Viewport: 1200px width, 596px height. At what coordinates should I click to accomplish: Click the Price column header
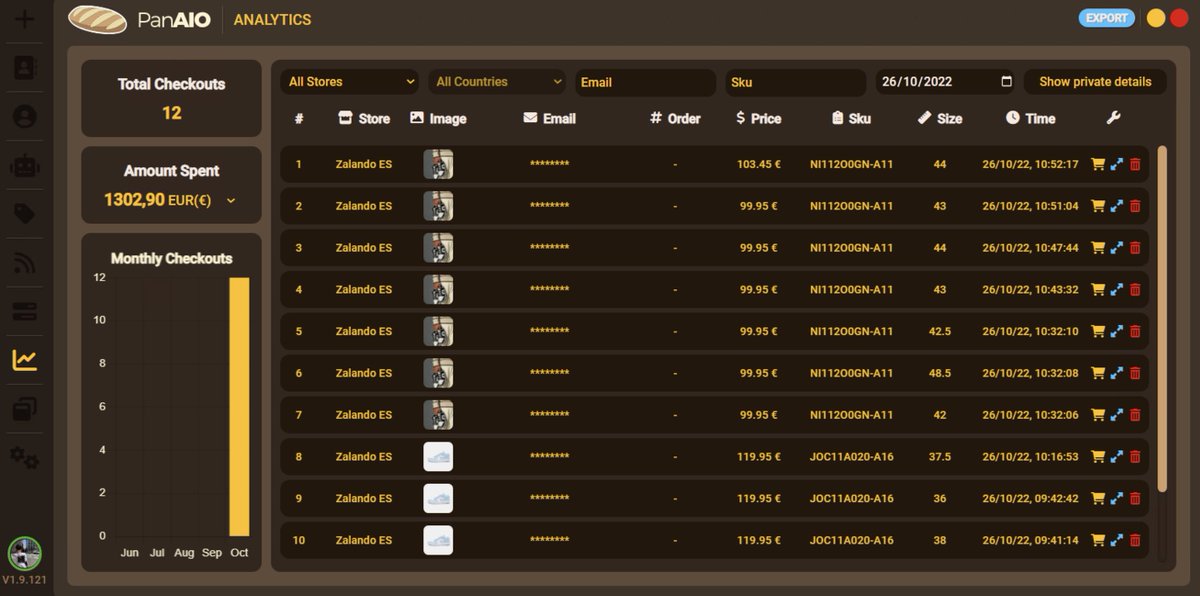(x=758, y=118)
